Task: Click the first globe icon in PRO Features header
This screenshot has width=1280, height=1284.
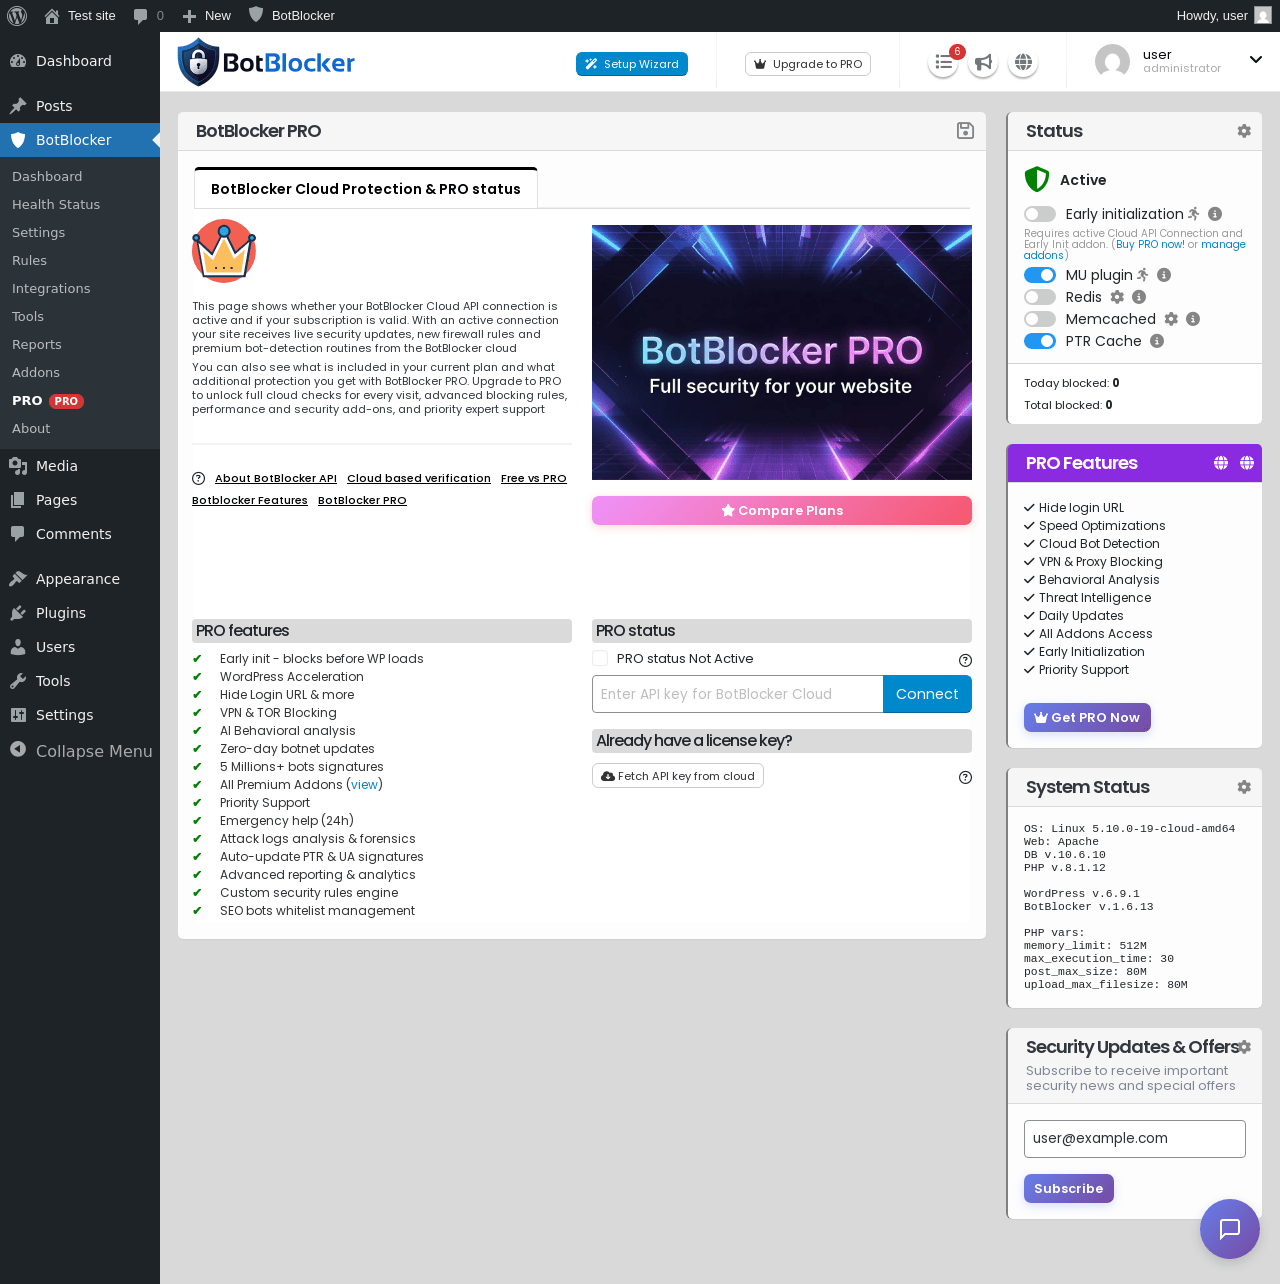Action: tap(1221, 463)
